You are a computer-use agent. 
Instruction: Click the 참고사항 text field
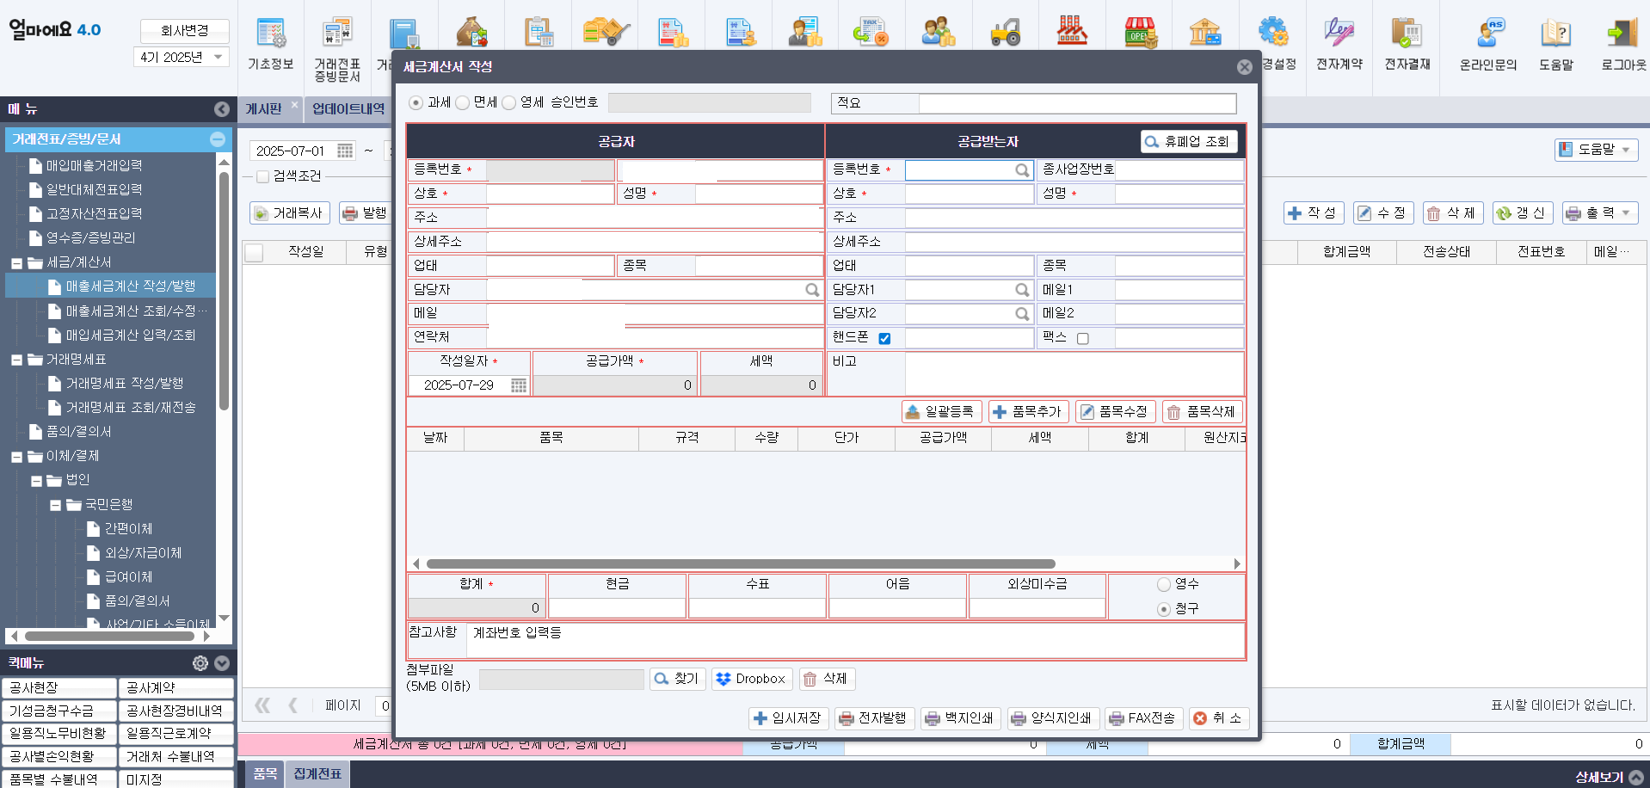pos(857,640)
